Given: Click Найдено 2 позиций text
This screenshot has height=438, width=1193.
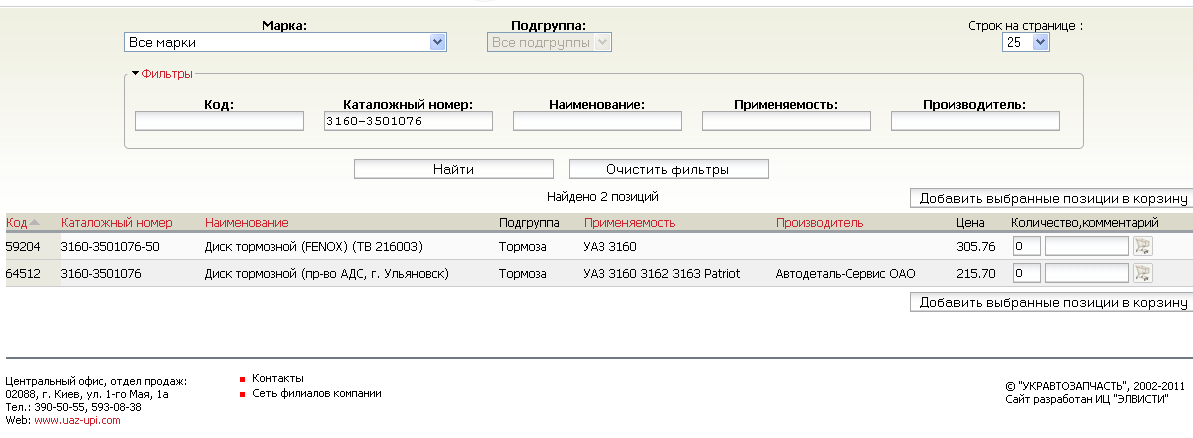Looking at the screenshot, I should point(603,196).
